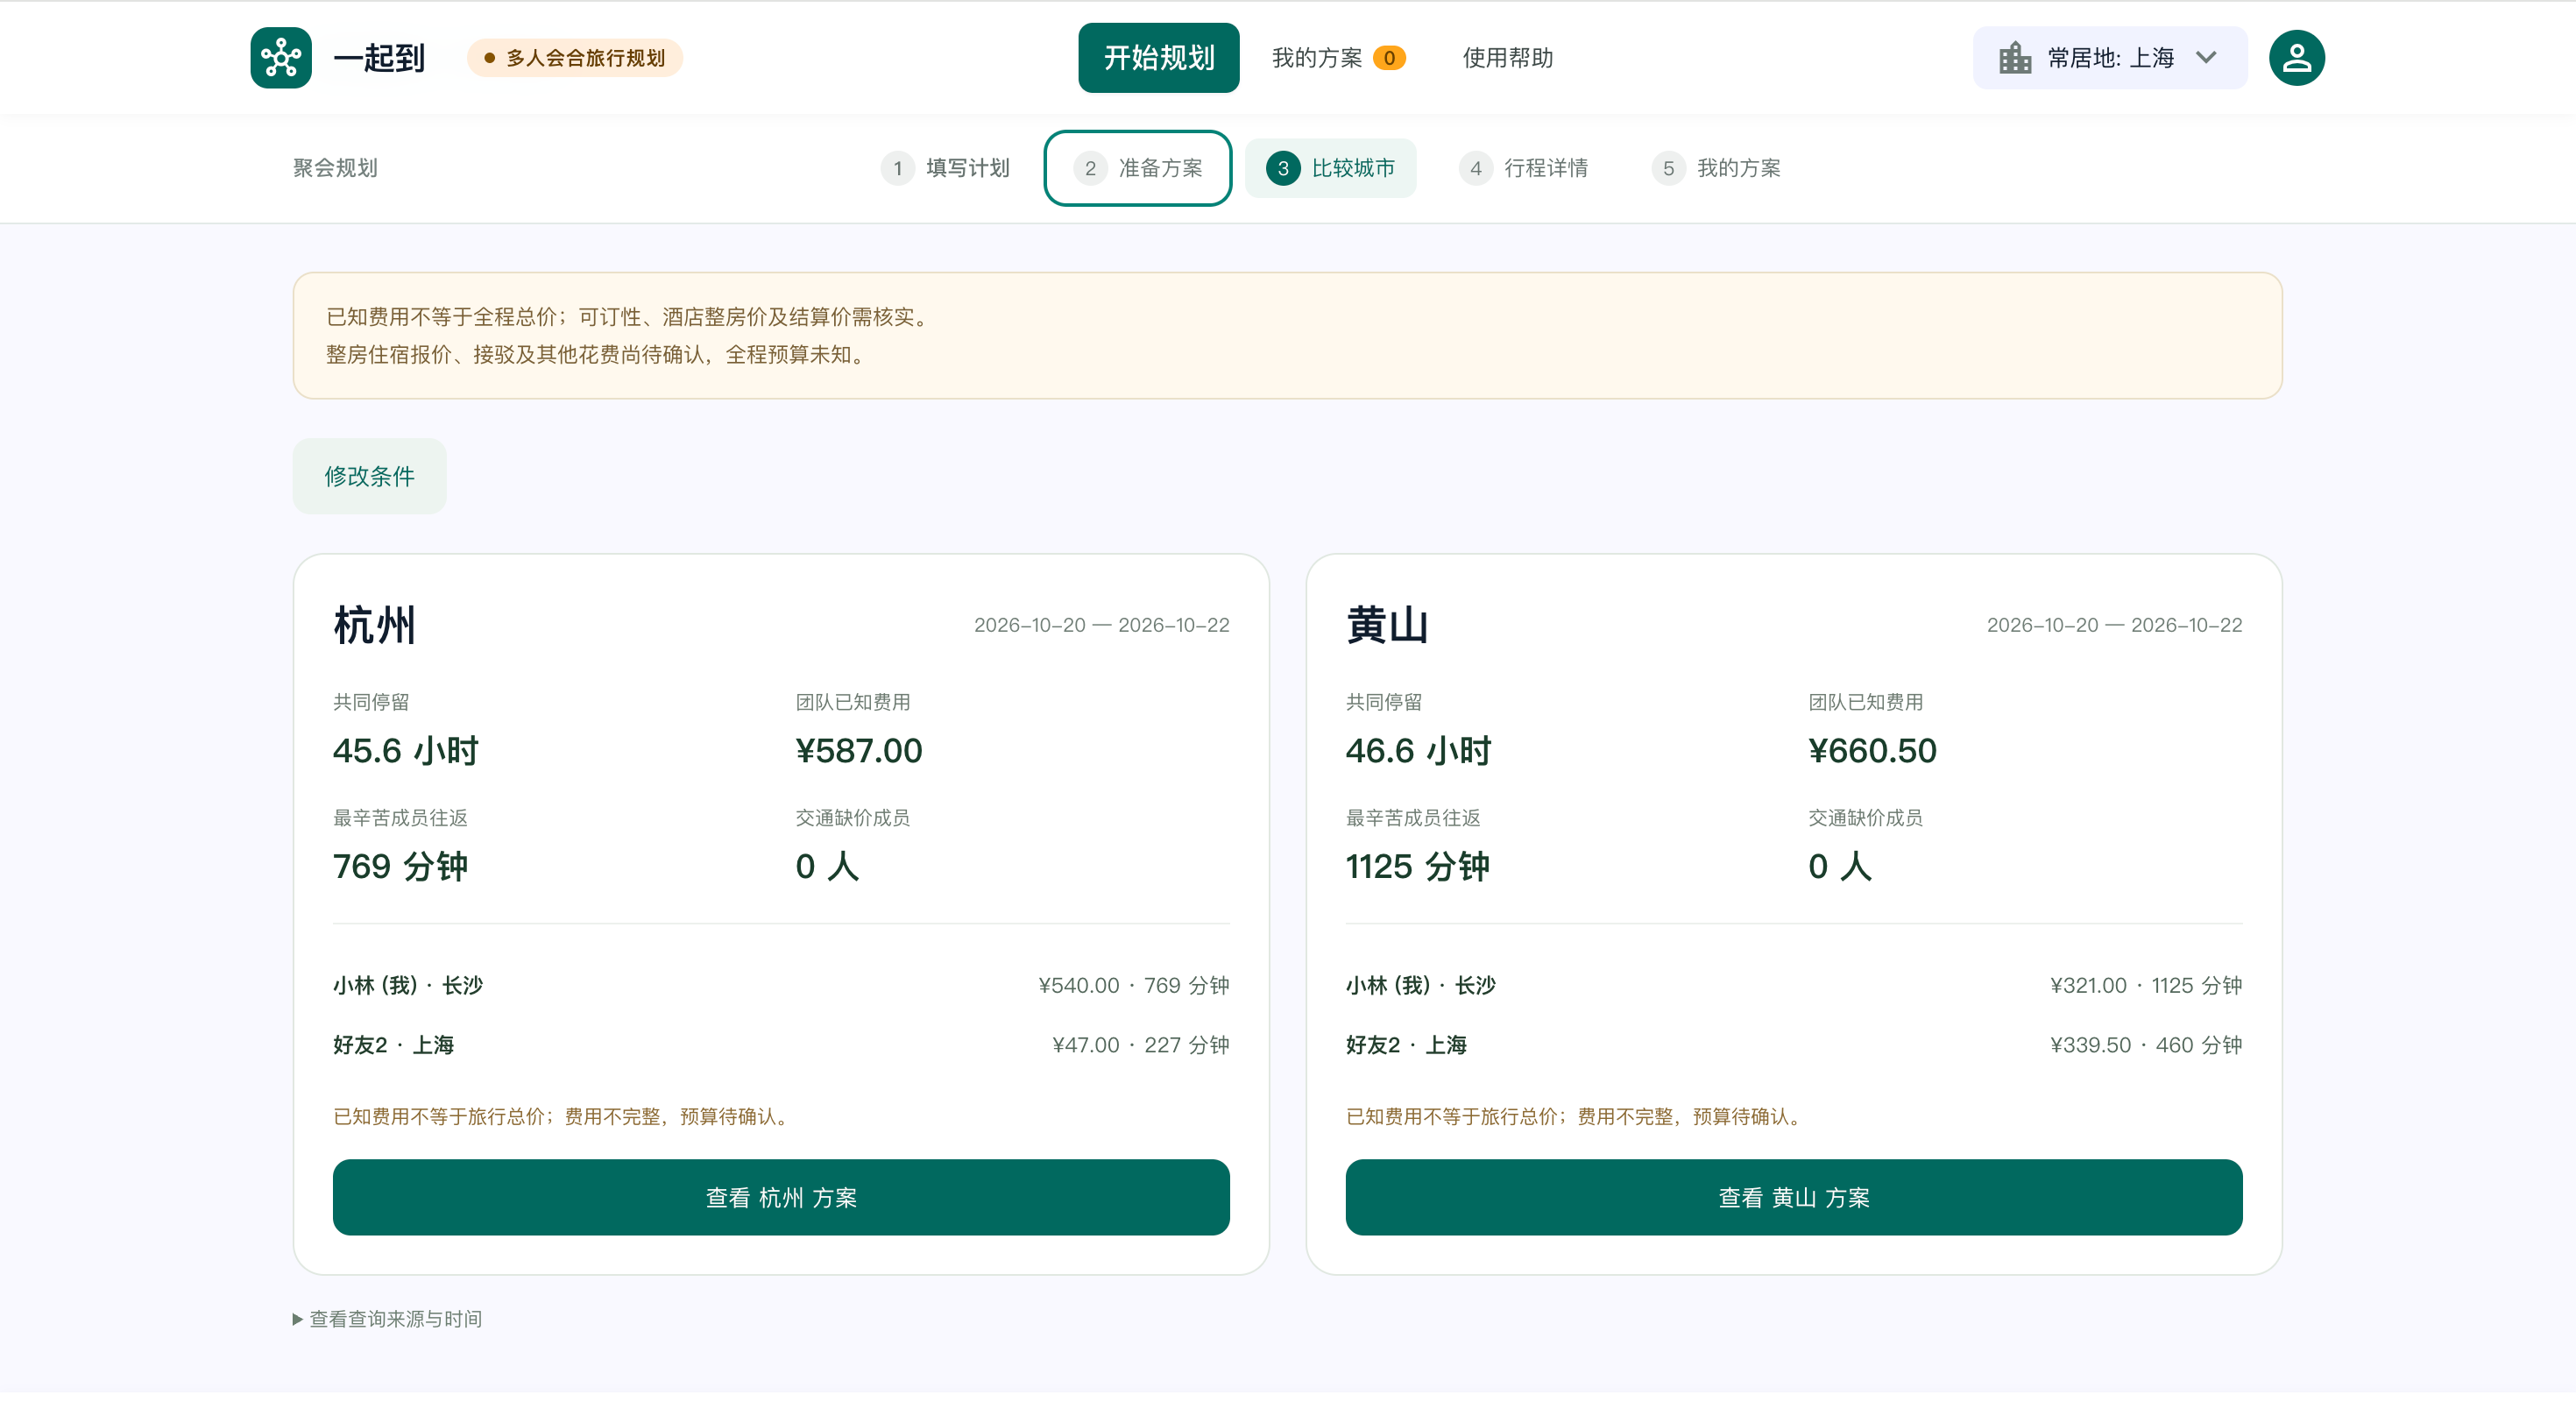The width and height of the screenshot is (2576, 1409).
Task: Click the 46.6 小时 value
Action: (1418, 750)
